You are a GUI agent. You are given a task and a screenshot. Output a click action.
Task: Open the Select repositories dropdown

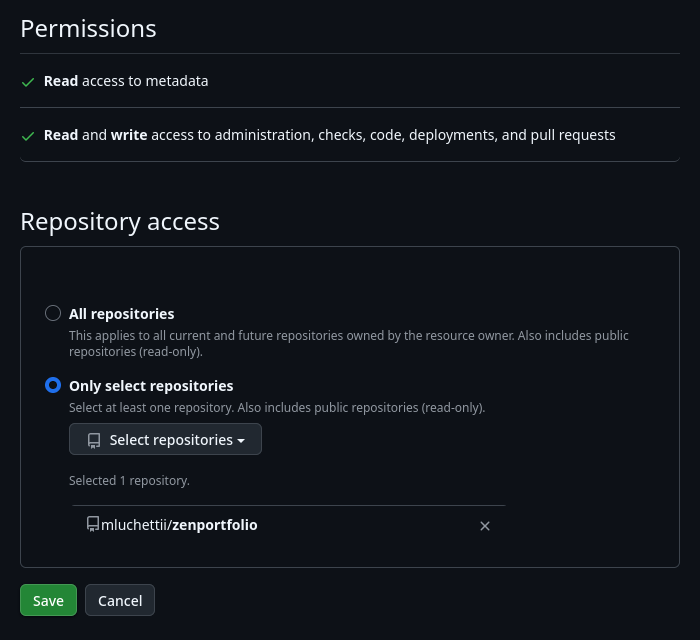[165, 440]
